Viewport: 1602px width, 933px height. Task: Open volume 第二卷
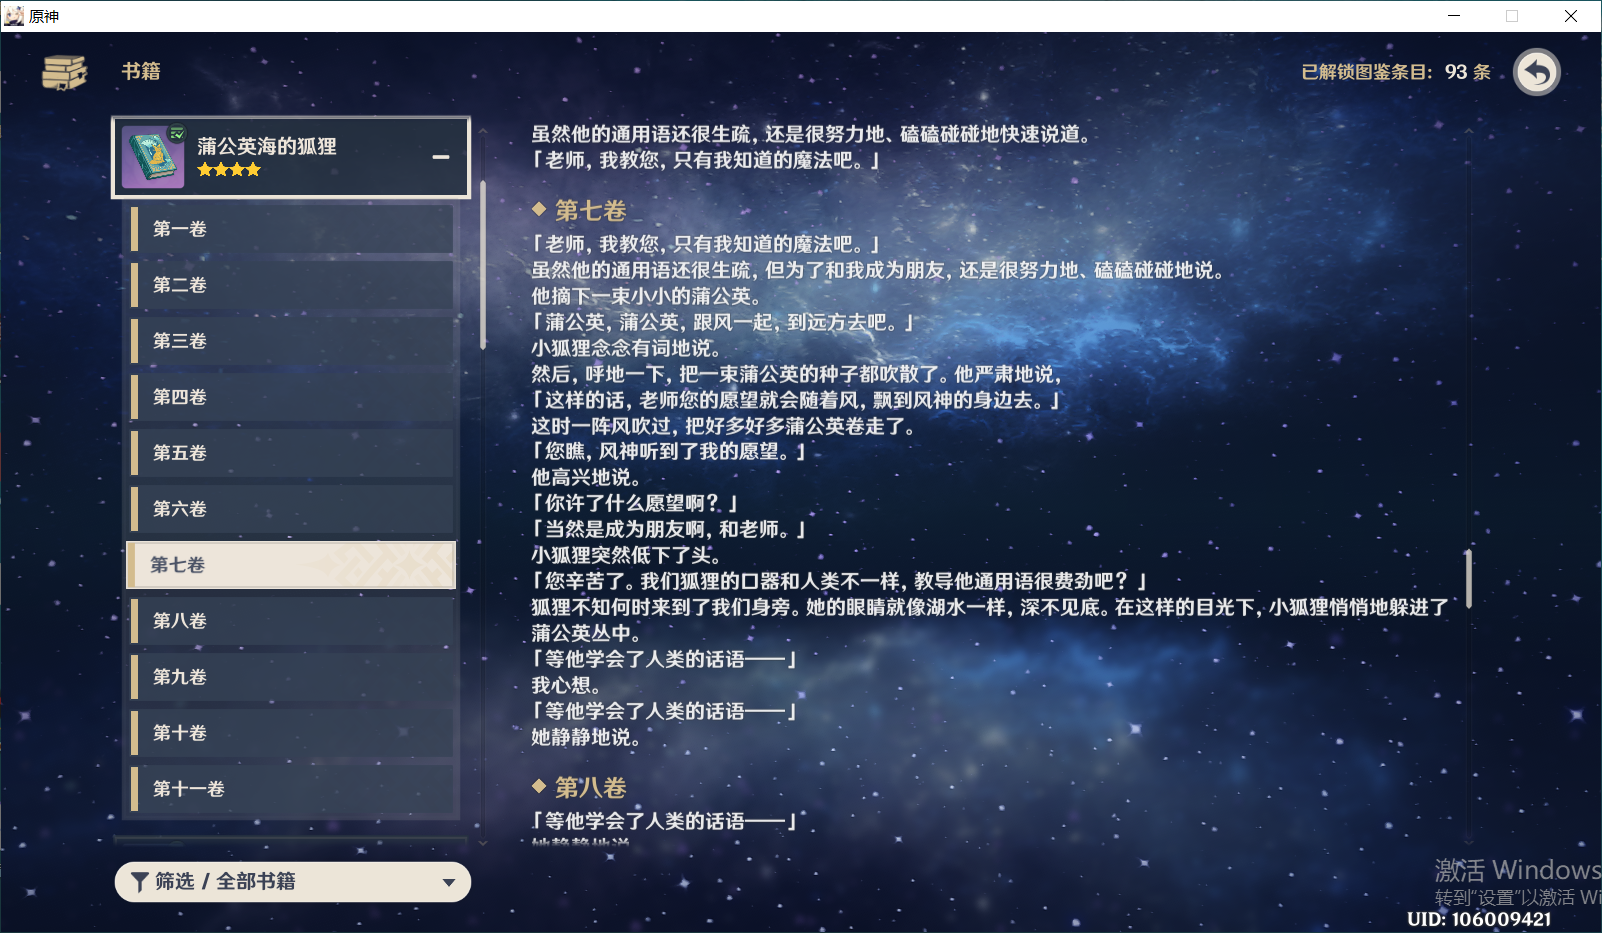(292, 285)
